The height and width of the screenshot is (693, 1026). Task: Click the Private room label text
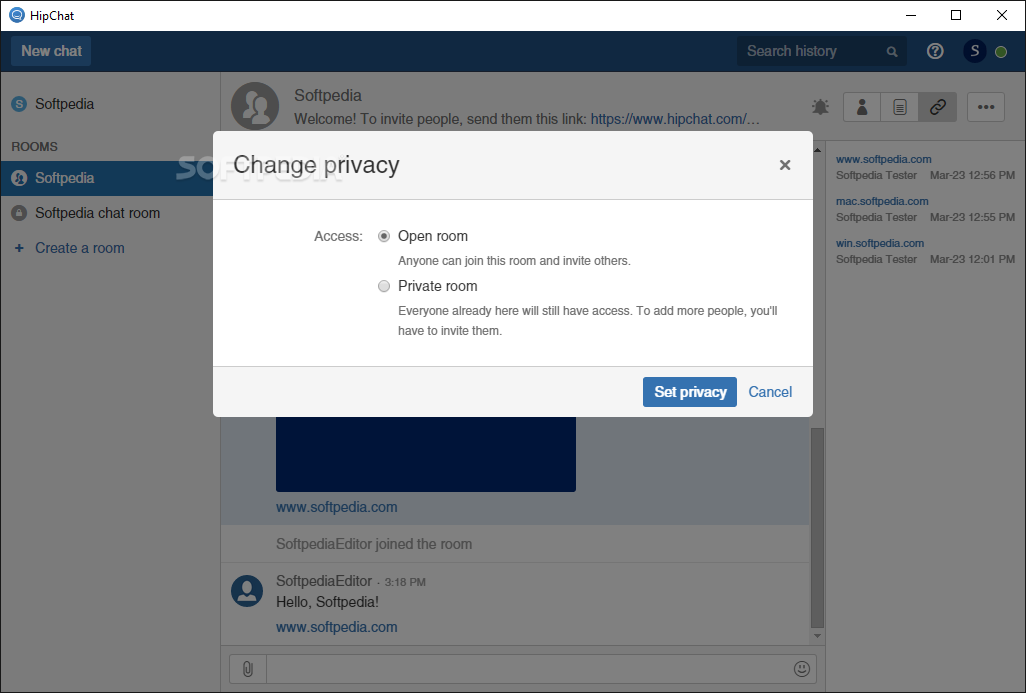coord(438,286)
